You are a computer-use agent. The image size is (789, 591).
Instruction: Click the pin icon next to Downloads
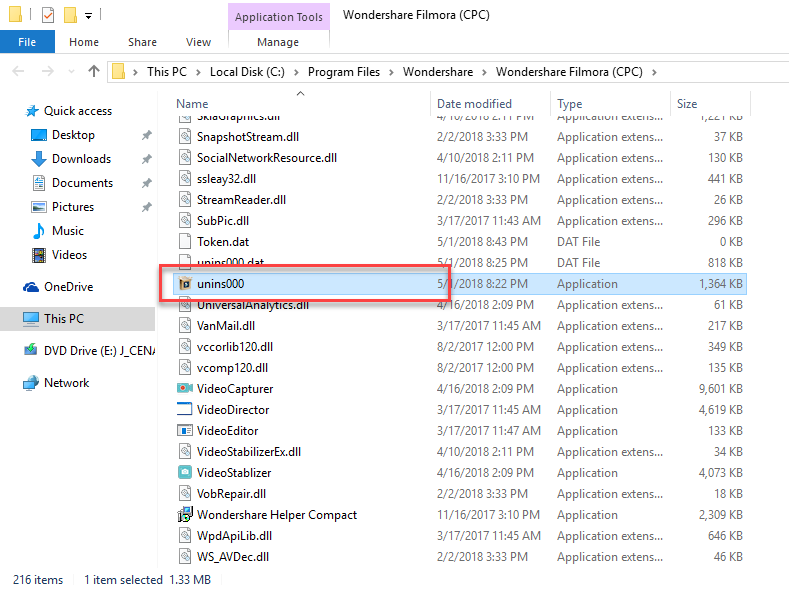146,159
